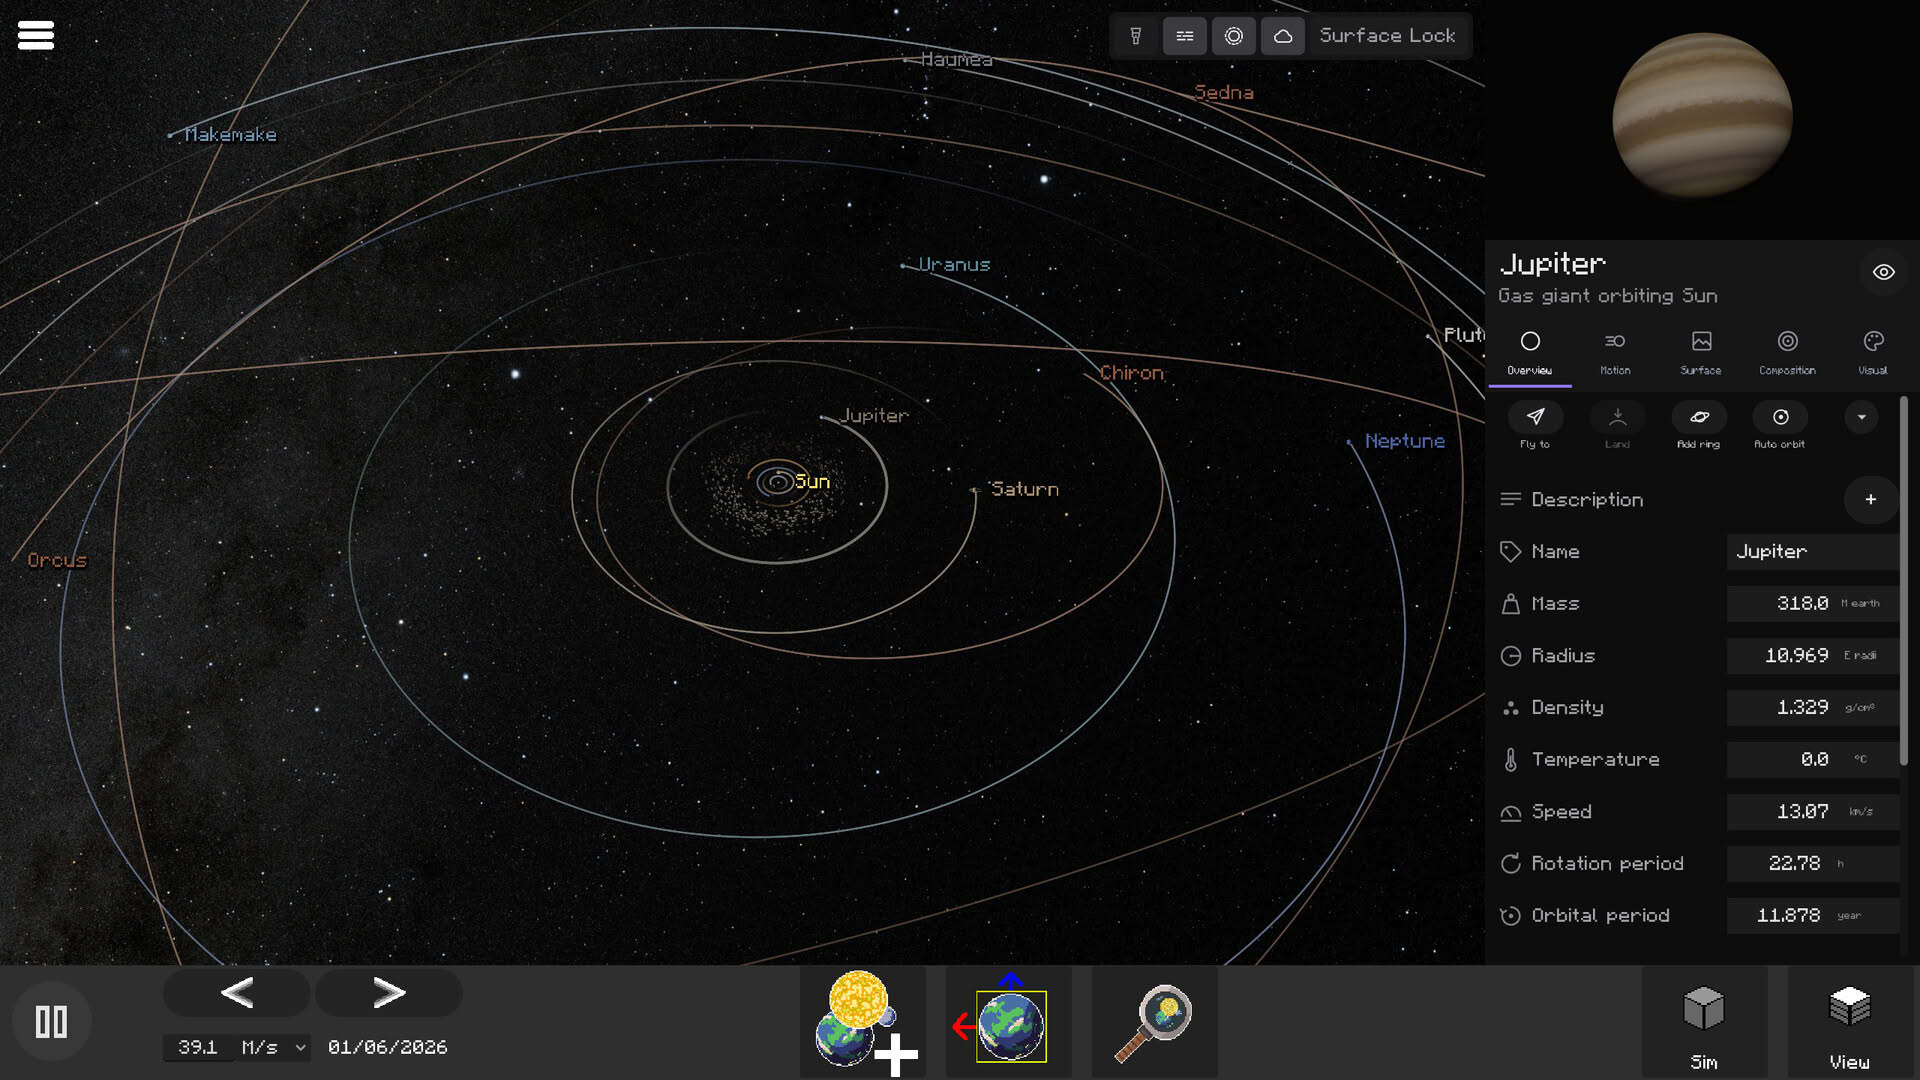Toggle Jupiter visibility eye icon
The width and height of the screenshot is (1920, 1080).
[x=1884, y=272]
